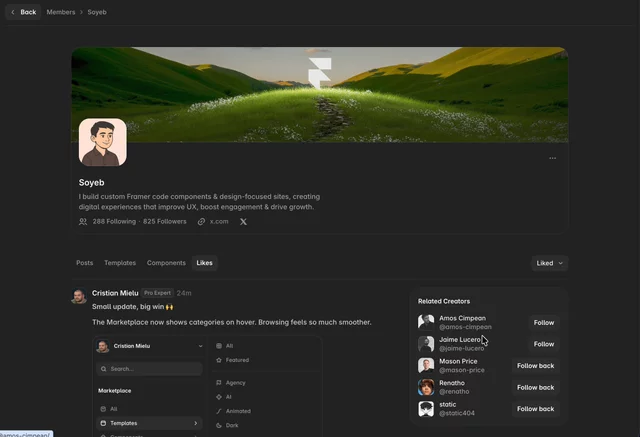Open the @mason-price handle

tap(462, 370)
